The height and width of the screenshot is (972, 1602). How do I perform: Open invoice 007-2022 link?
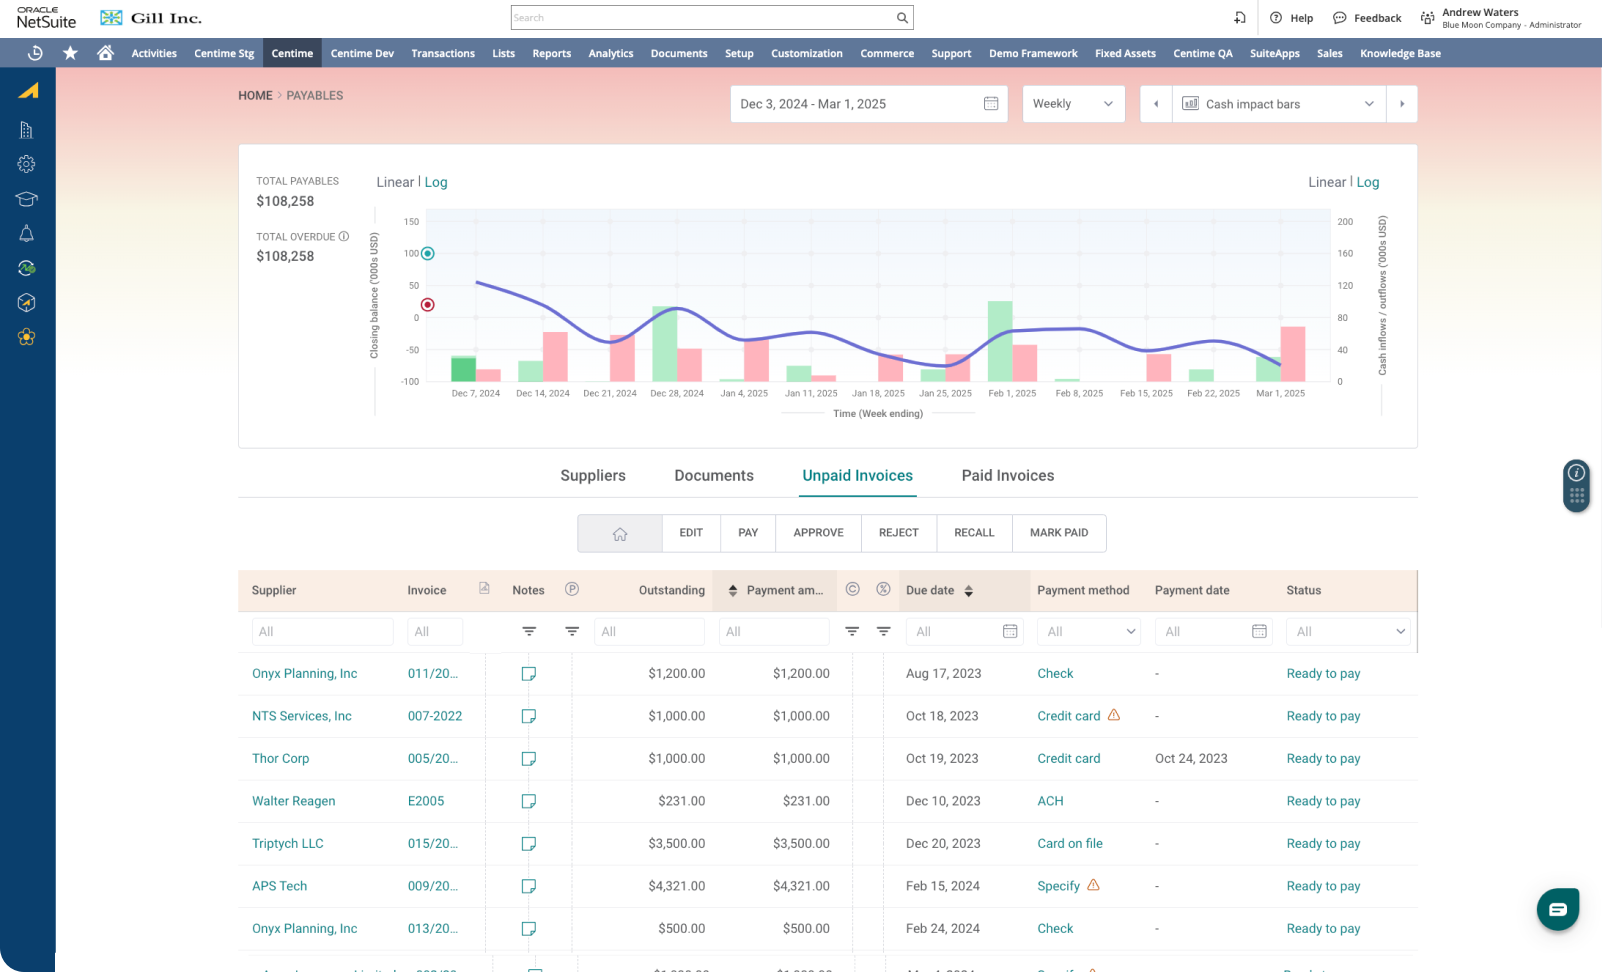pyautogui.click(x=435, y=716)
